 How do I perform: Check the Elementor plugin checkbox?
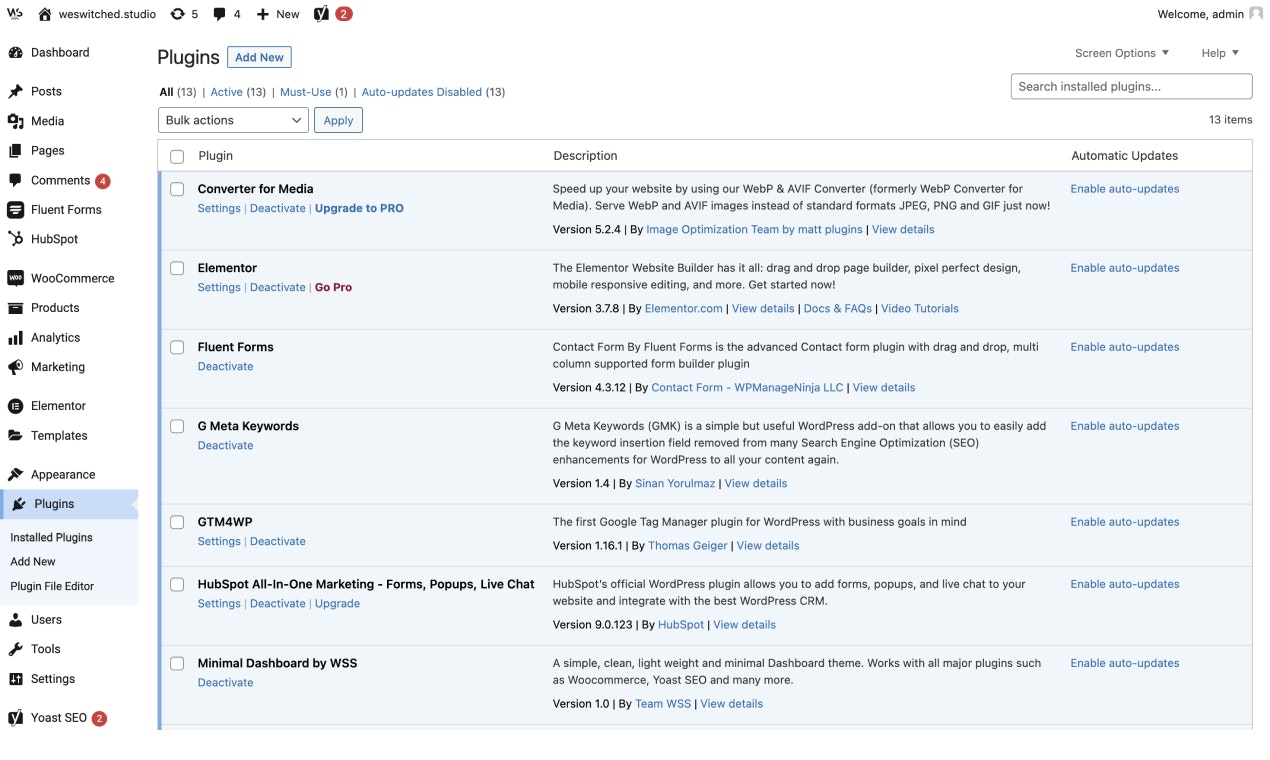pos(177,268)
